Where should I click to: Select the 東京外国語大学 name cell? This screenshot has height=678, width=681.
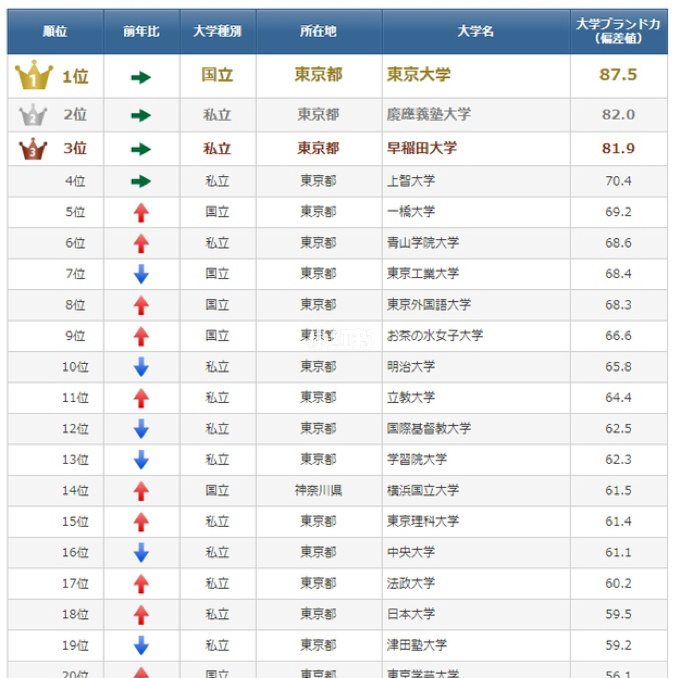pyautogui.click(x=476, y=305)
